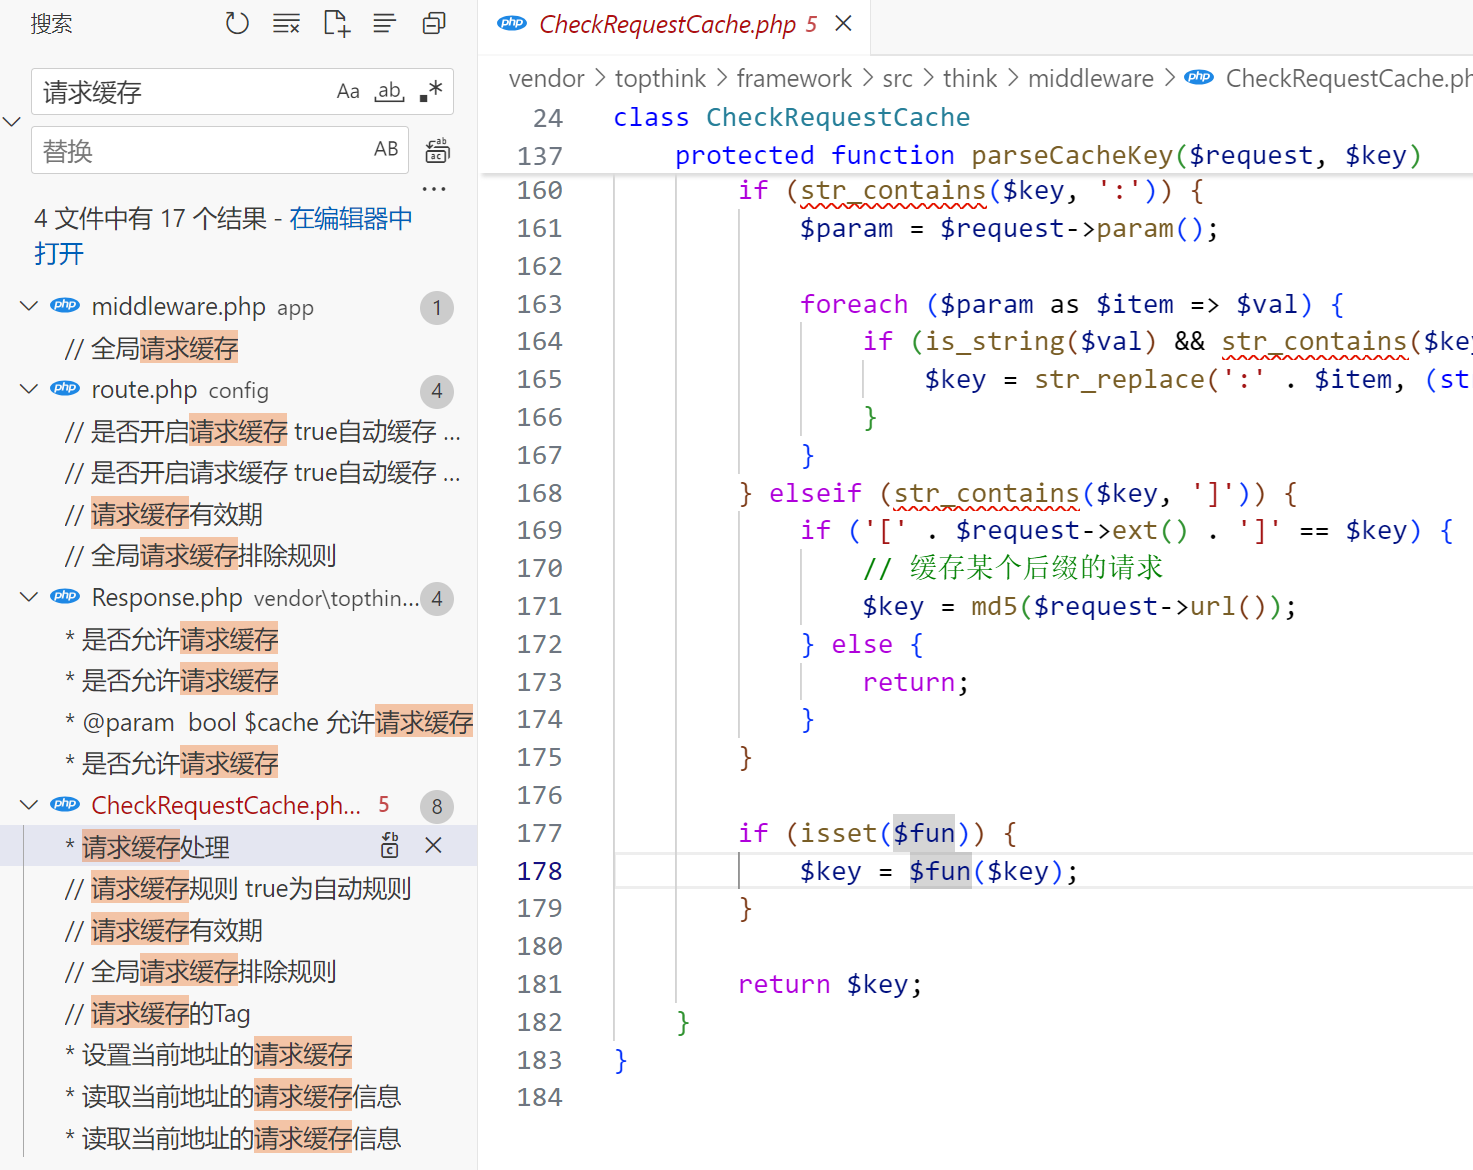
Task: Collapse route.php result group
Action: (x=29, y=389)
